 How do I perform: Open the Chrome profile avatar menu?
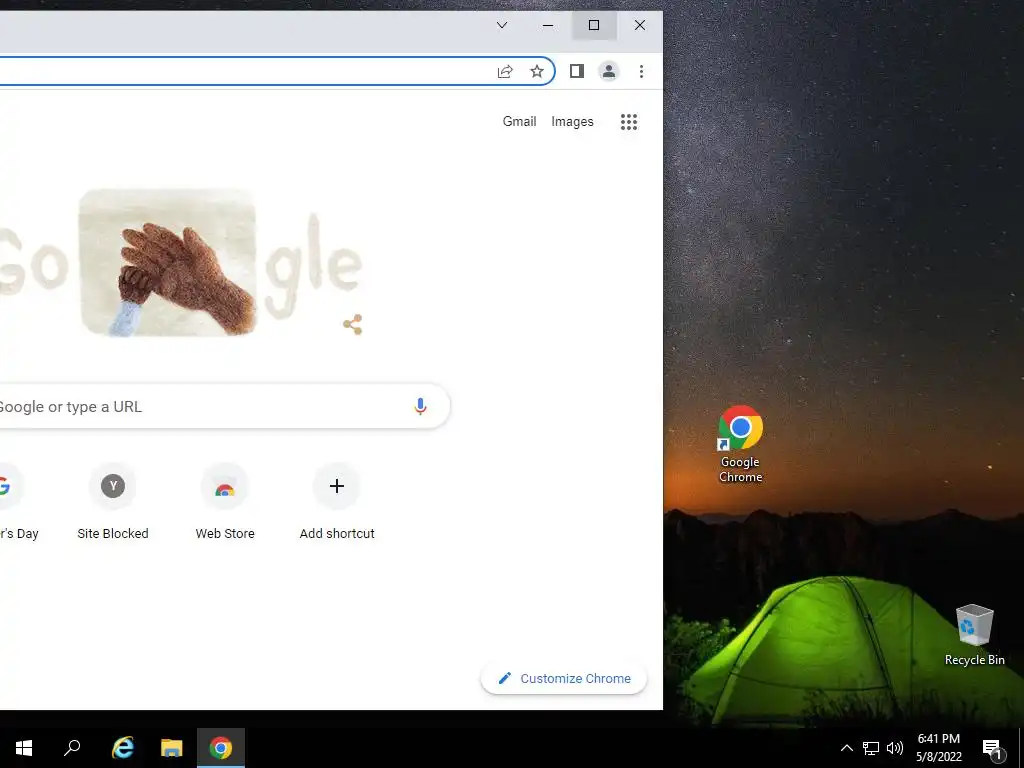pyautogui.click(x=609, y=71)
